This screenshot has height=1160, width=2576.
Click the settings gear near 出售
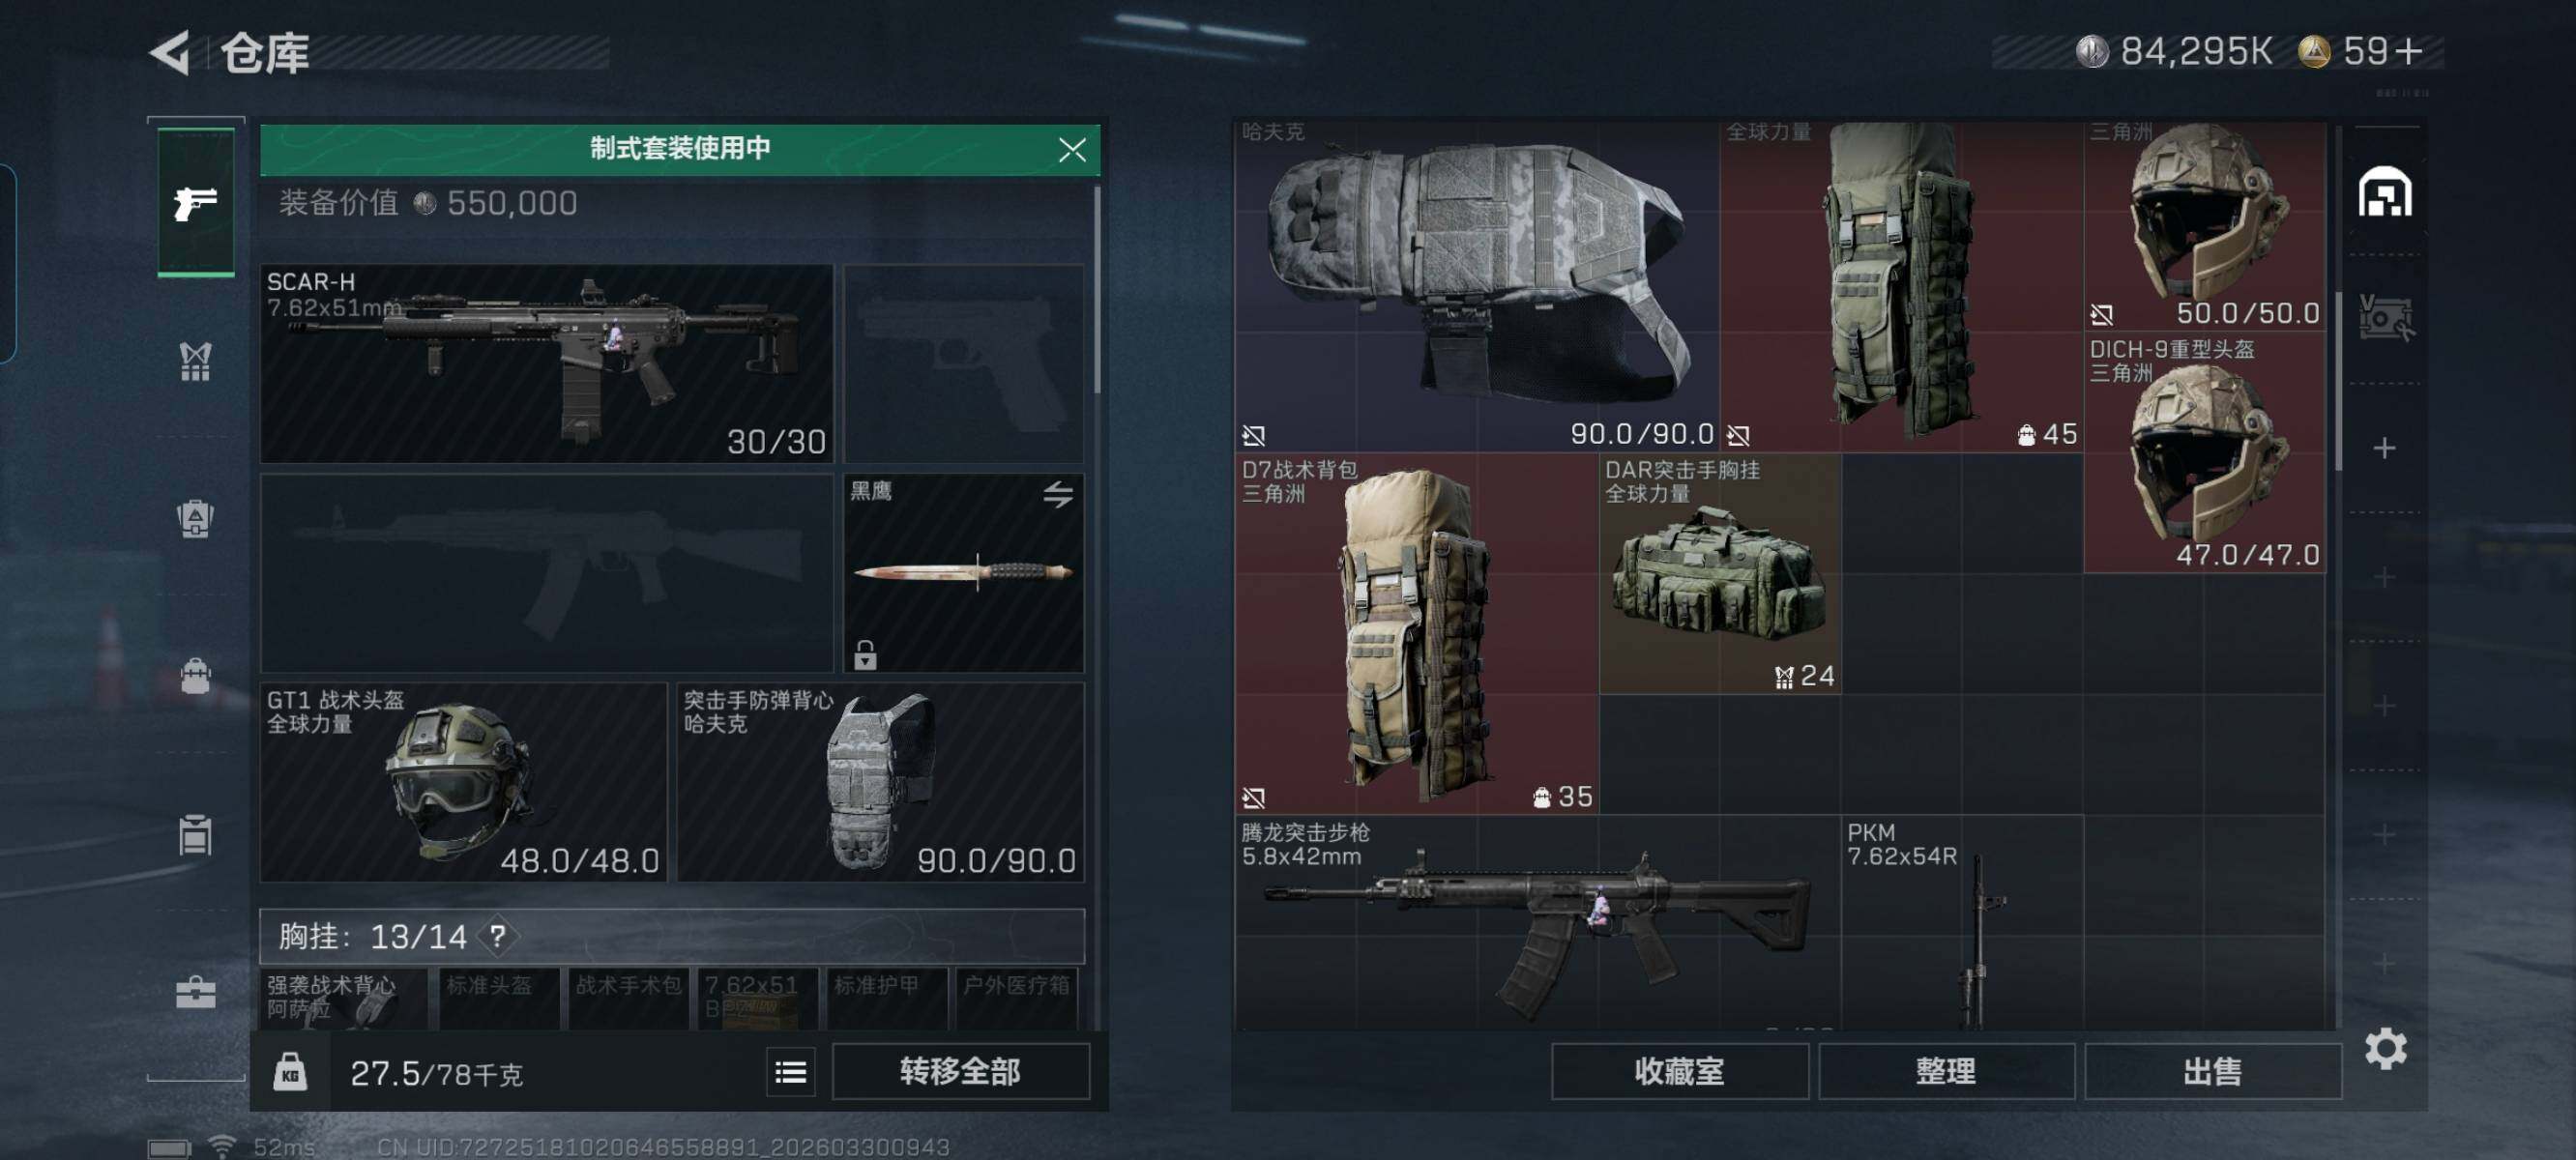(x=2386, y=1049)
